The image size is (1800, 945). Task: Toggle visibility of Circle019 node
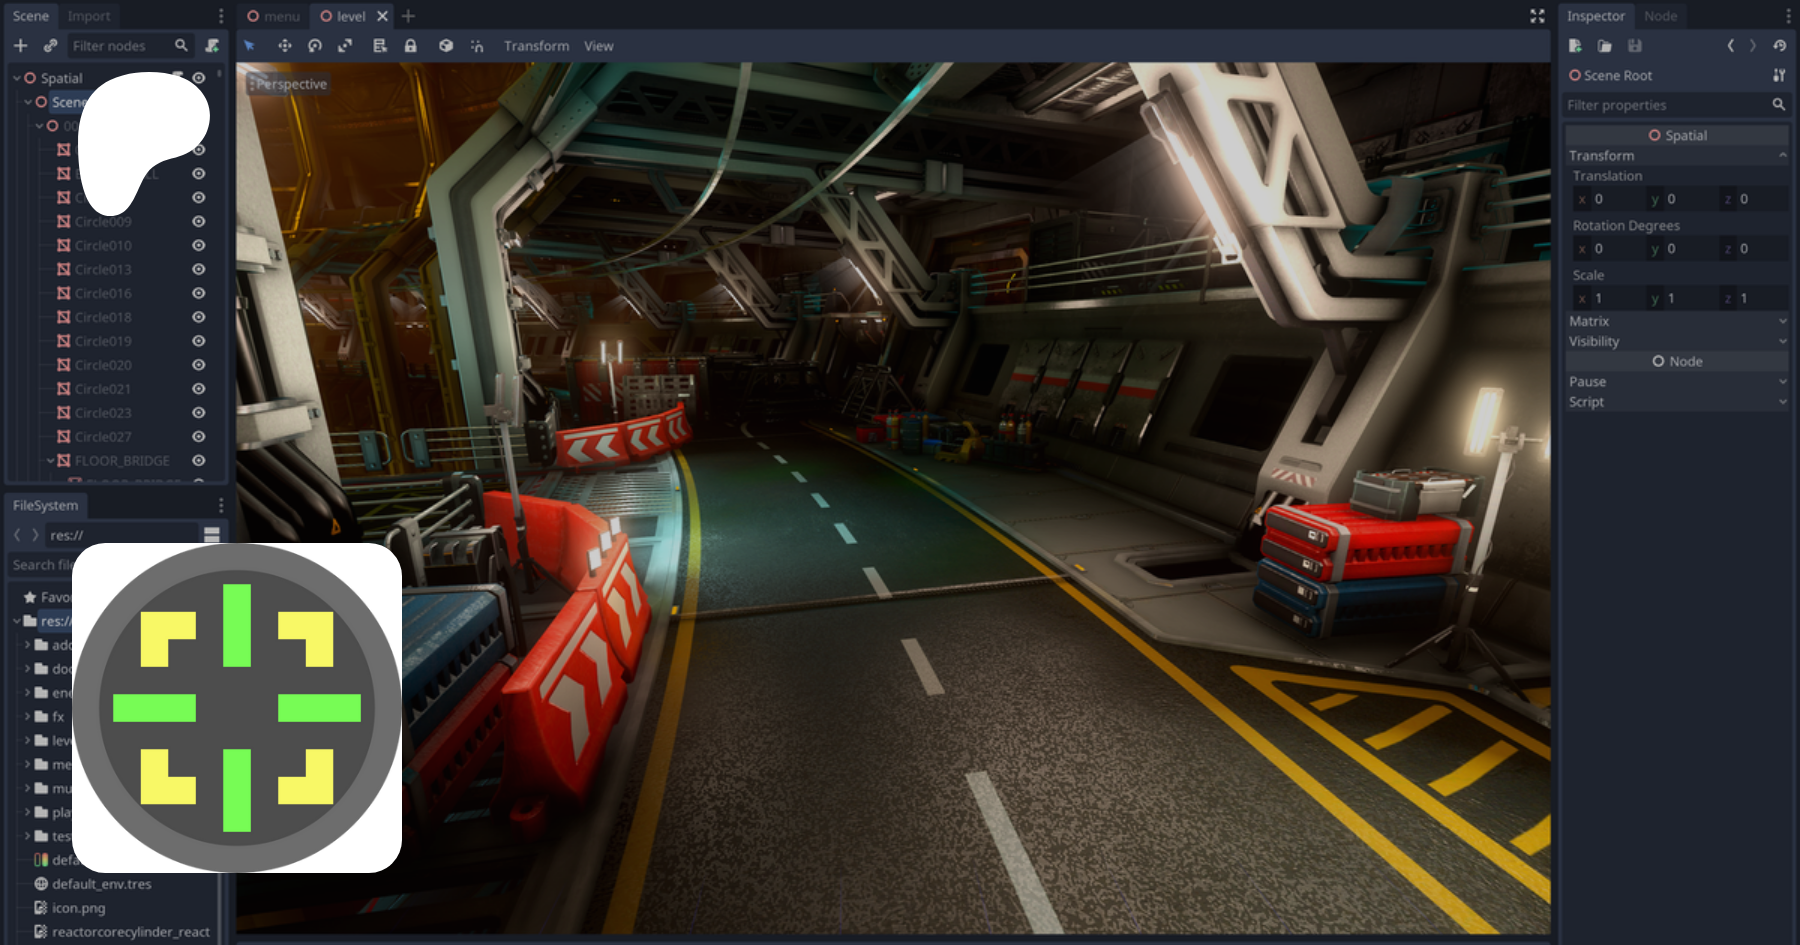point(198,342)
